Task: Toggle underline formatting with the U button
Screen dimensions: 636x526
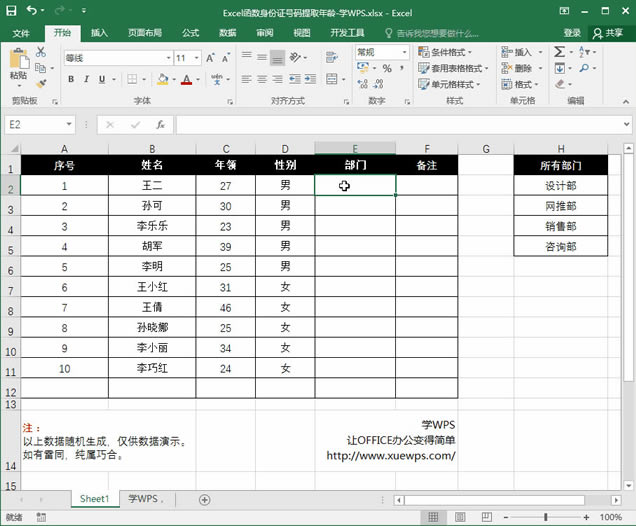Action: click(103, 79)
